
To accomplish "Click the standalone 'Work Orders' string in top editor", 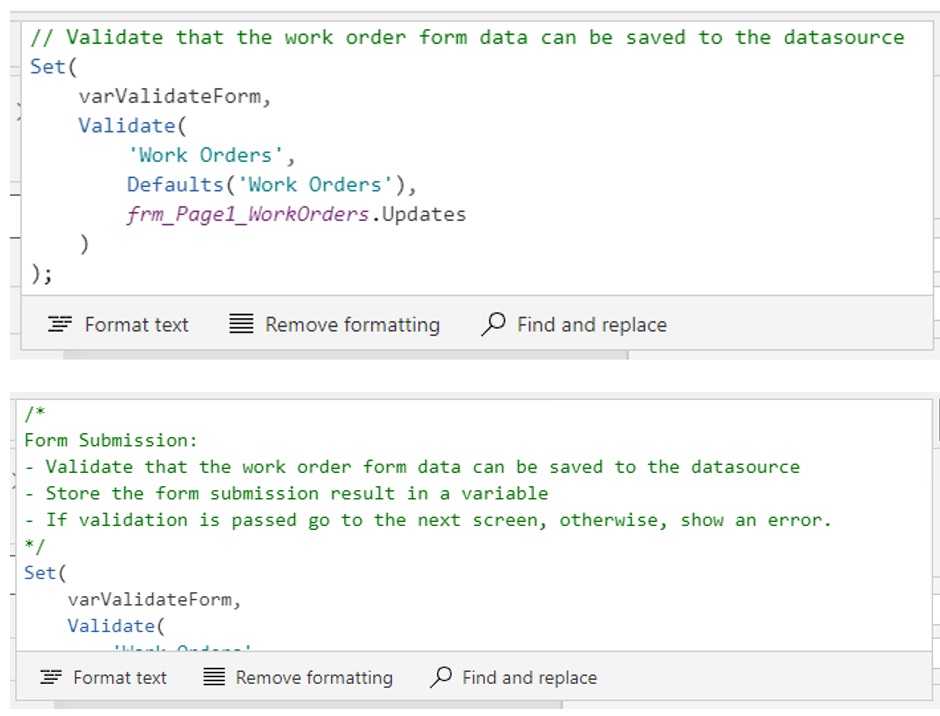I will 205,155.
